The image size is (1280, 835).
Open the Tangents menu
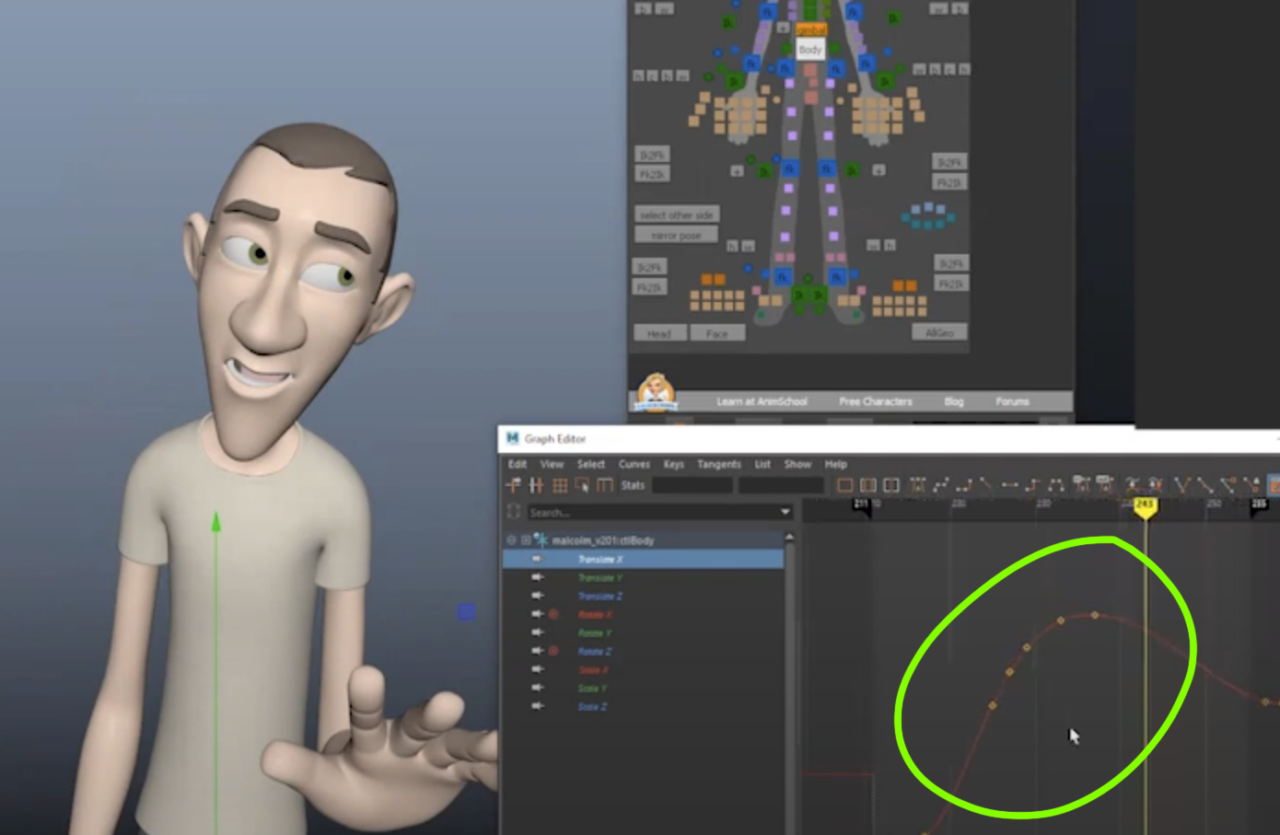click(718, 464)
